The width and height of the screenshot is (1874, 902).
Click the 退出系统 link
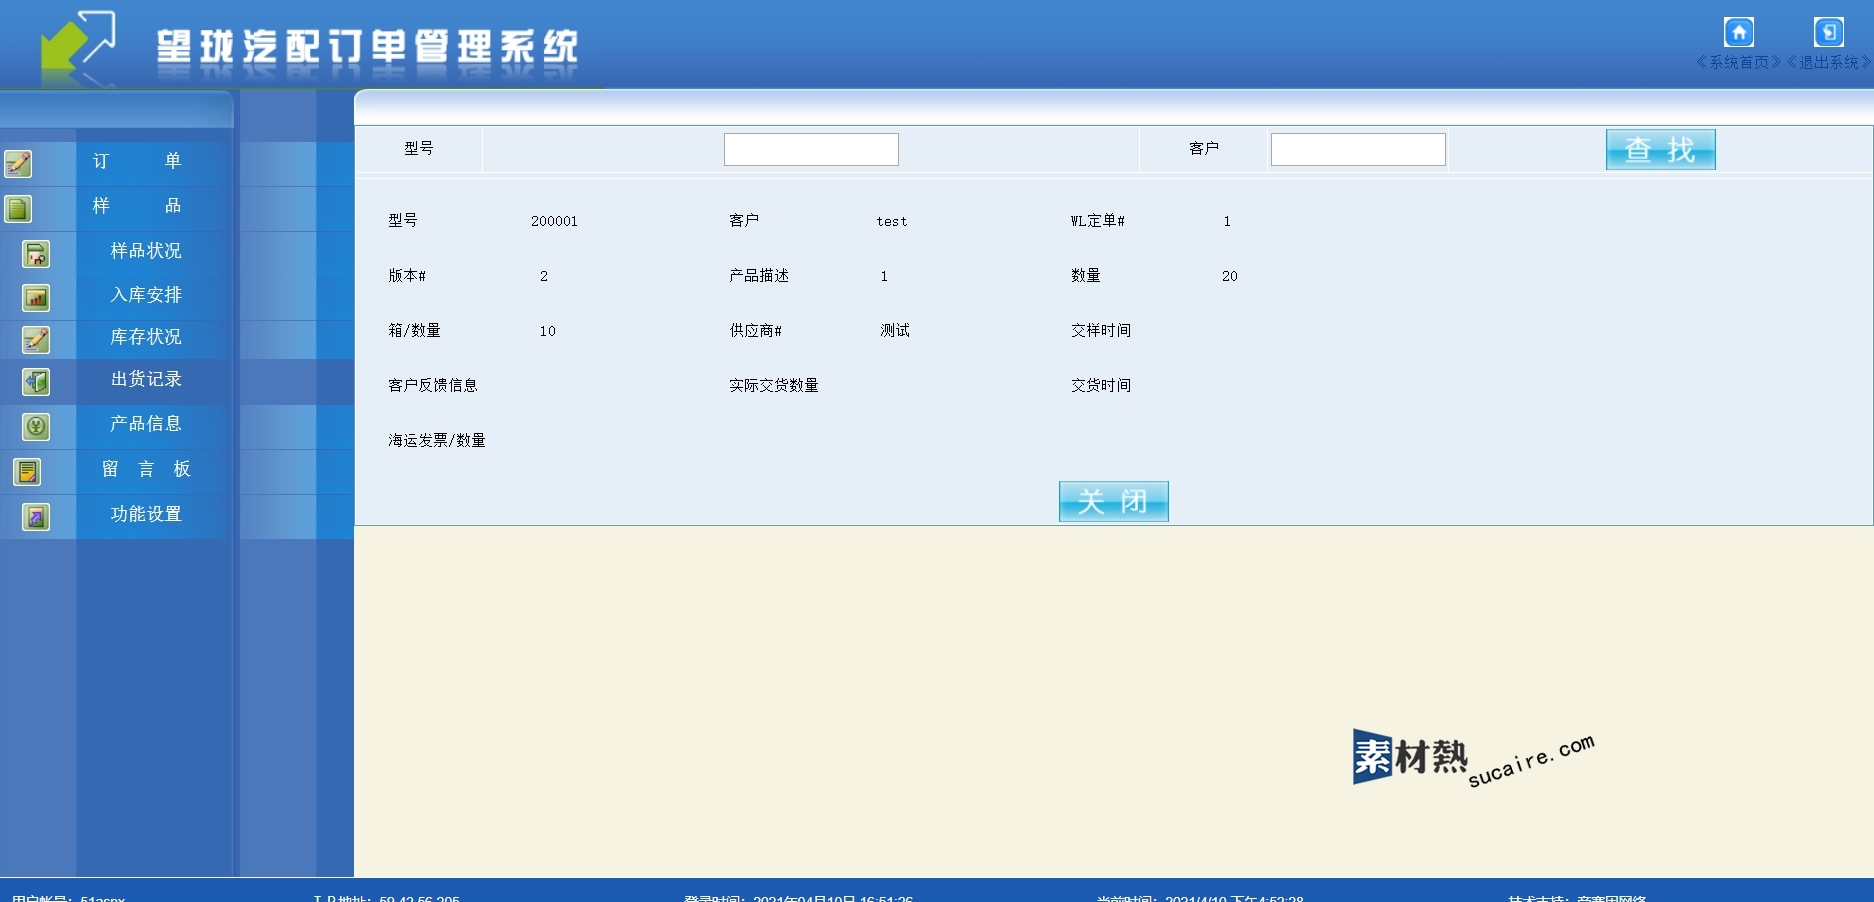coord(1829,62)
